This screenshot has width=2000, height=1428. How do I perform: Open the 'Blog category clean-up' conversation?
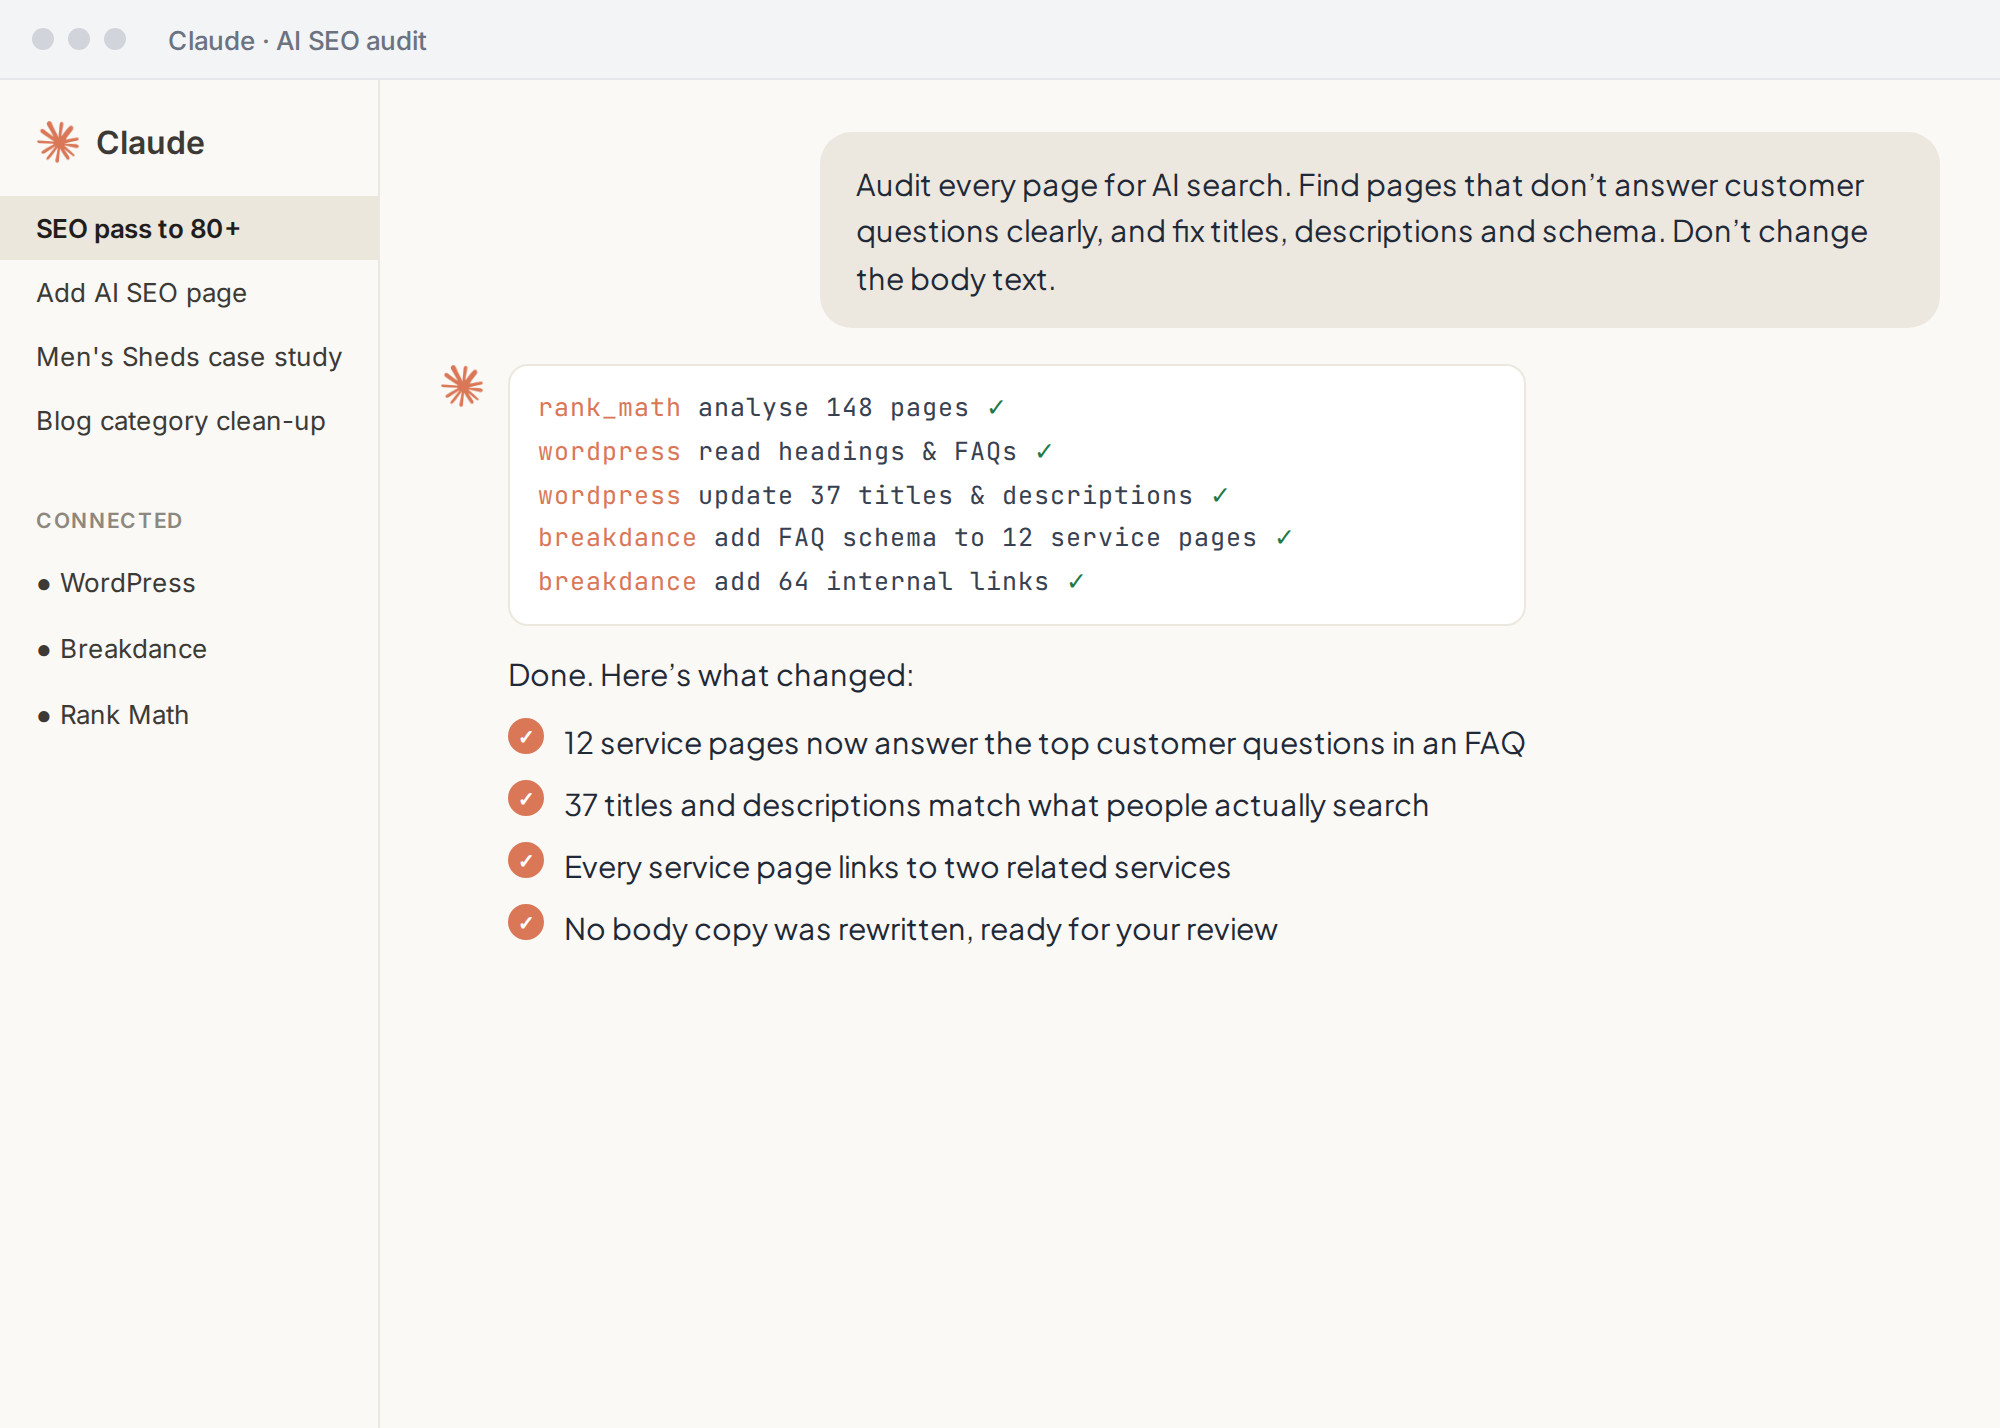coord(189,420)
